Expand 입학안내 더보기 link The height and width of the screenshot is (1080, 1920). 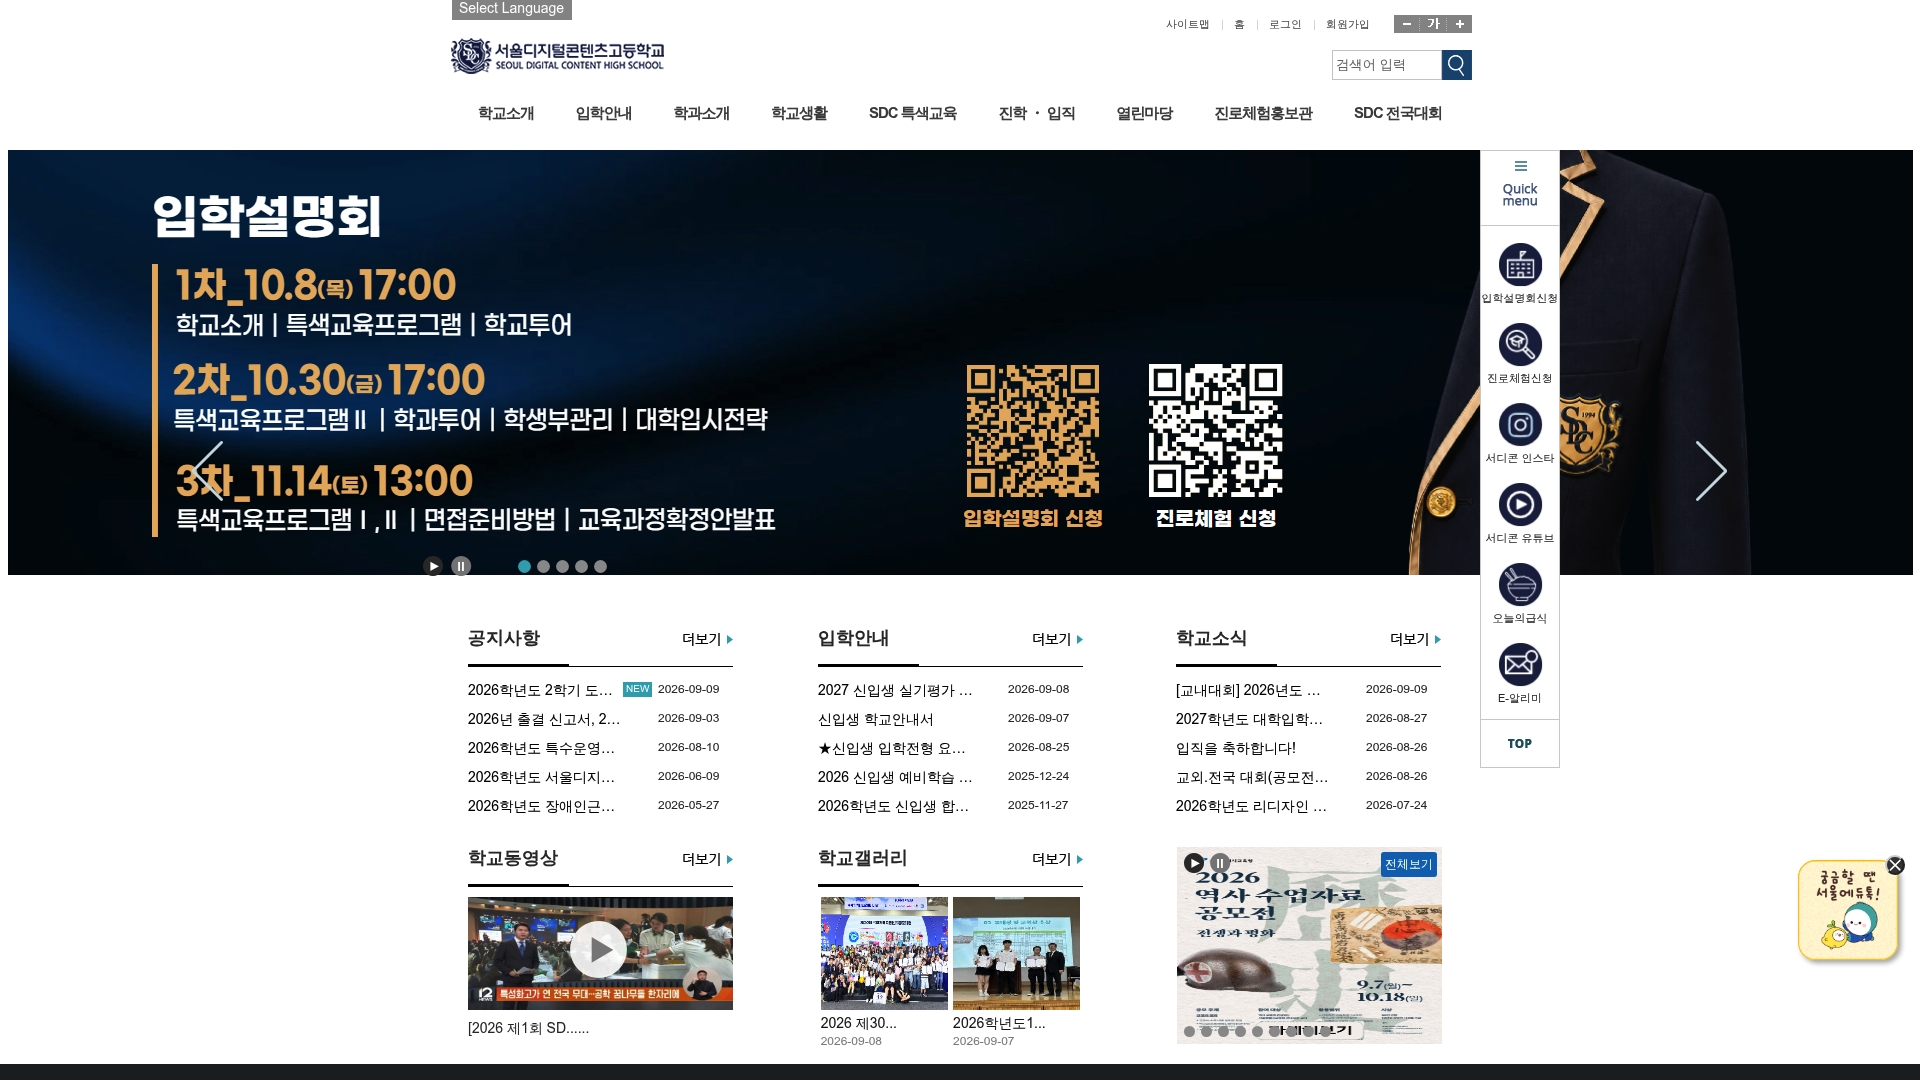(1057, 639)
